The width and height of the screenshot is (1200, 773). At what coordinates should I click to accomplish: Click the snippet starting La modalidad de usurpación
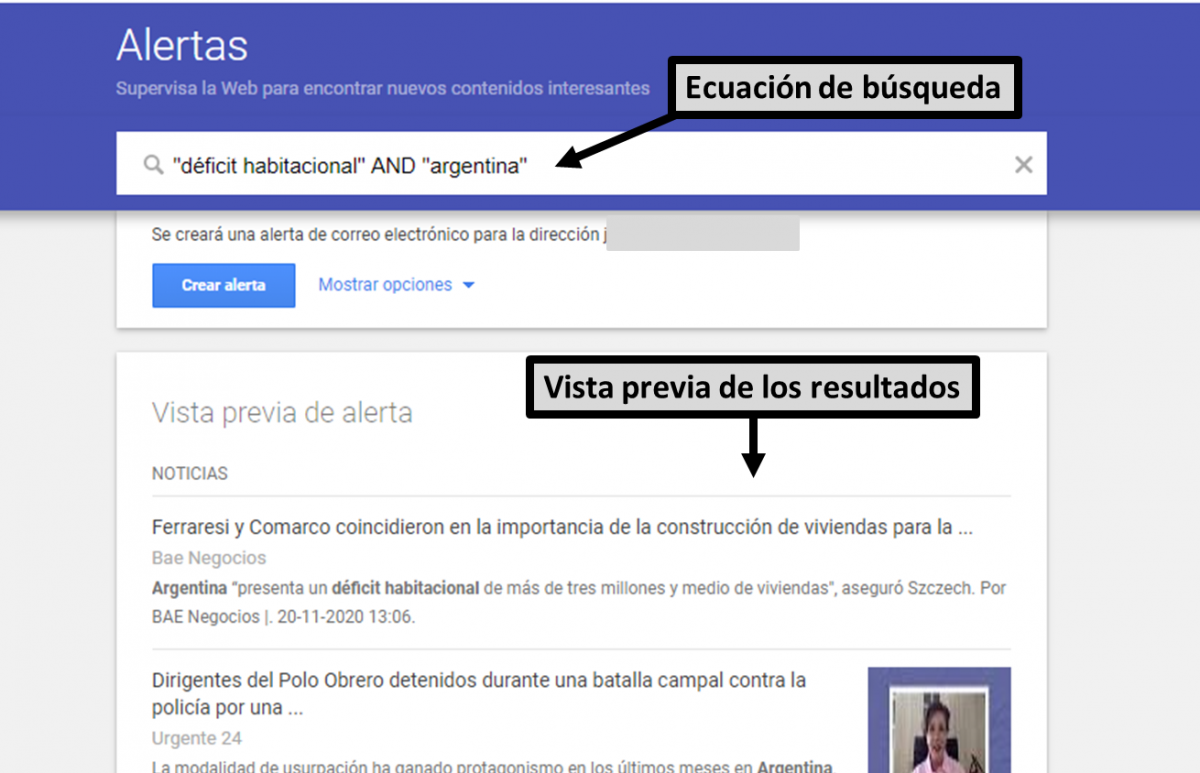(490, 766)
